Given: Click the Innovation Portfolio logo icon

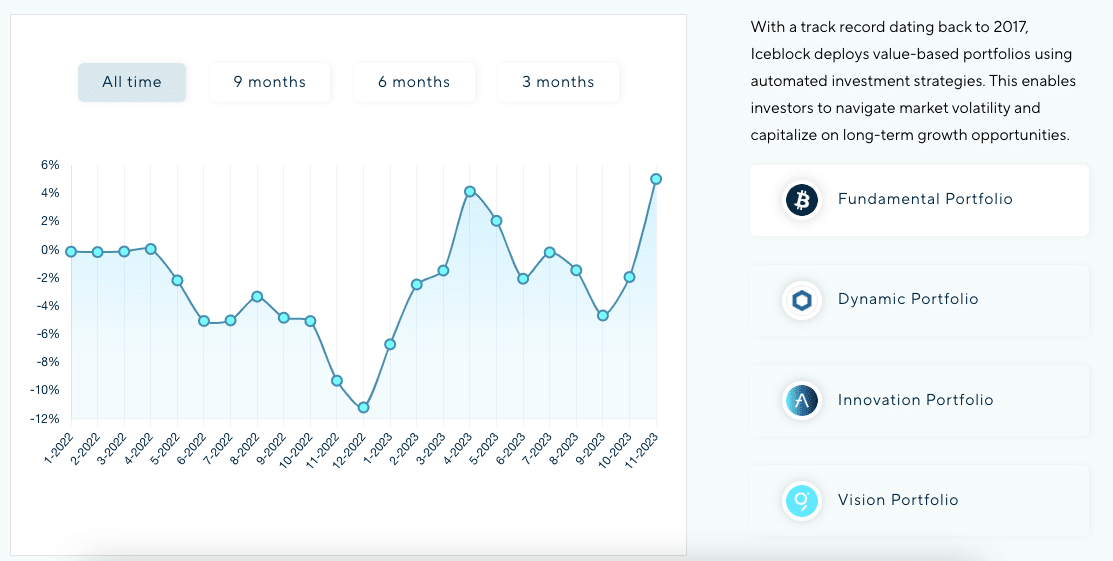Looking at the screenshot, I should click(x=802, y=401).
